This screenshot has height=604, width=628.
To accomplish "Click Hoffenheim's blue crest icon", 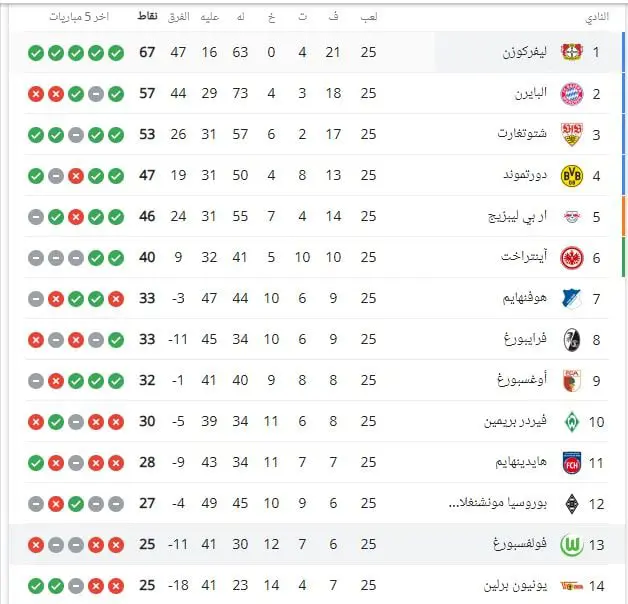I will point(572,299).
